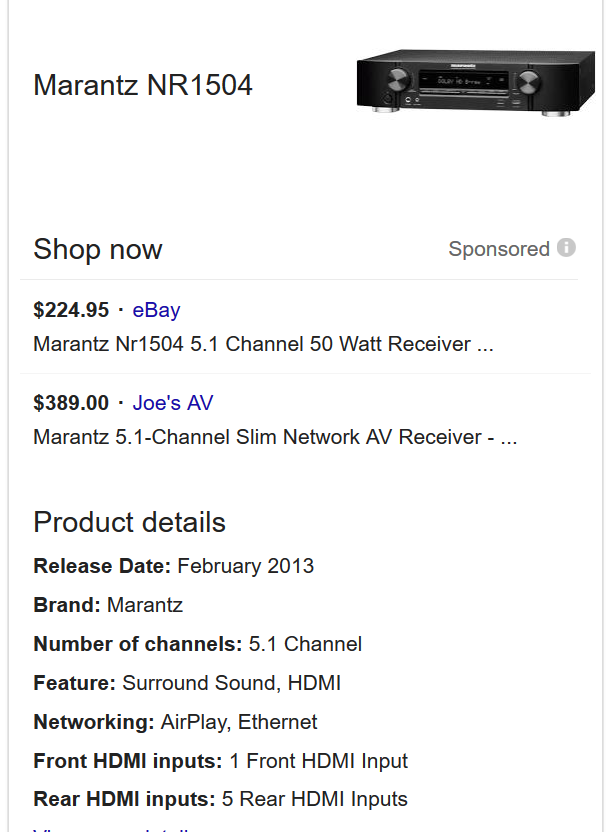The image size is (613, 832).
Task: Click the Number of channels line
Action: coord(198,644)
